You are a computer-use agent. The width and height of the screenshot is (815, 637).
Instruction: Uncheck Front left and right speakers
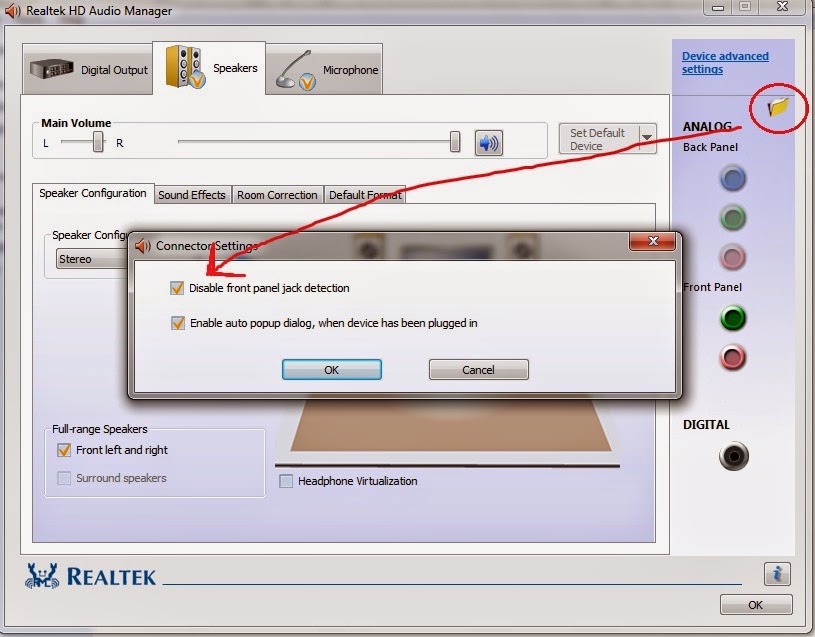point(64,450)
